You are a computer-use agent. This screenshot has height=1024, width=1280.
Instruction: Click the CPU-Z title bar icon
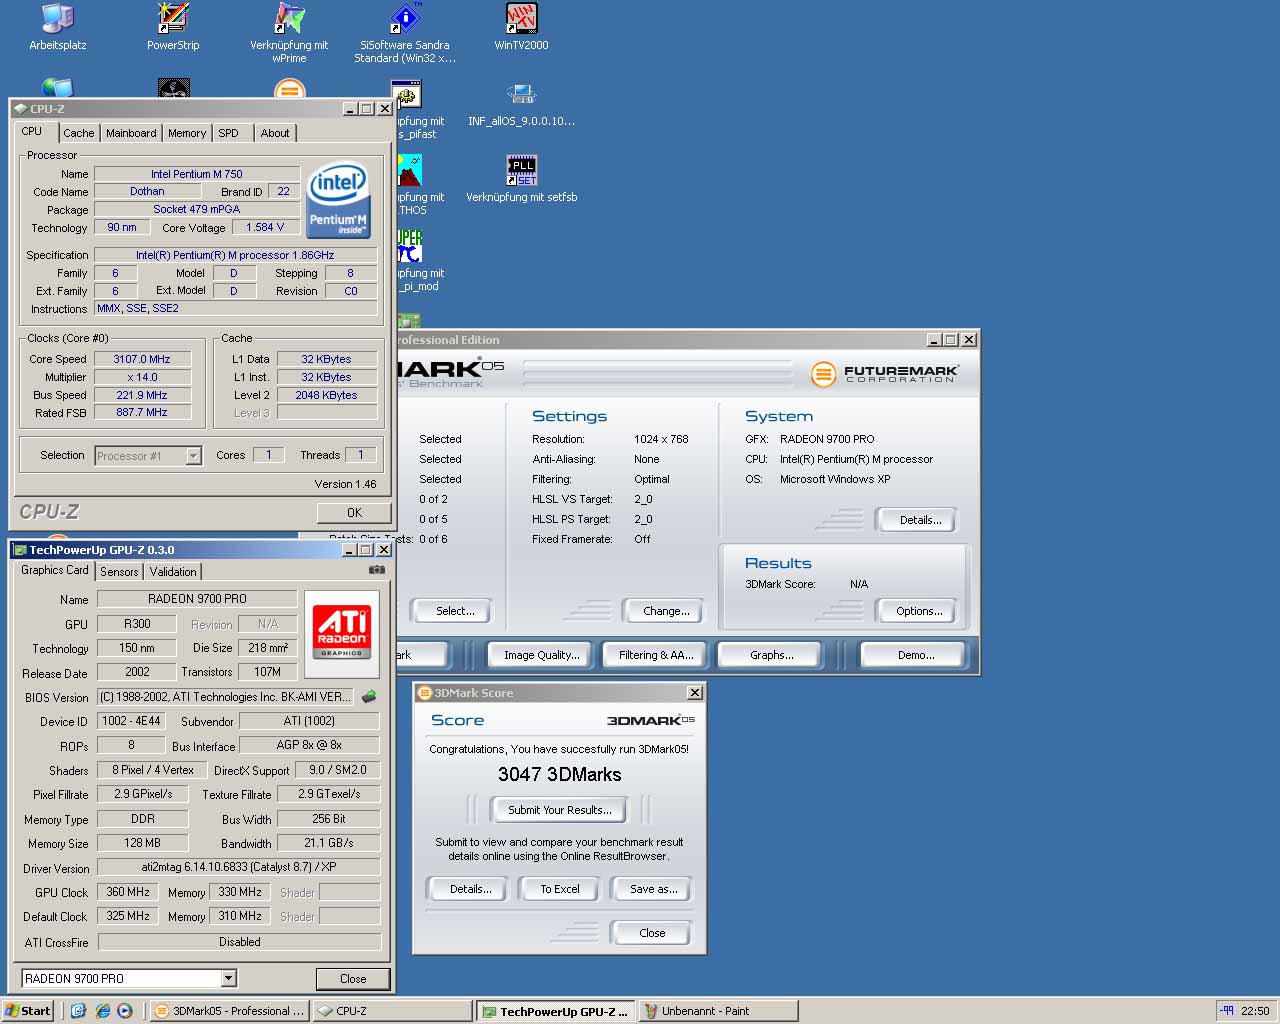coord(20,109)
